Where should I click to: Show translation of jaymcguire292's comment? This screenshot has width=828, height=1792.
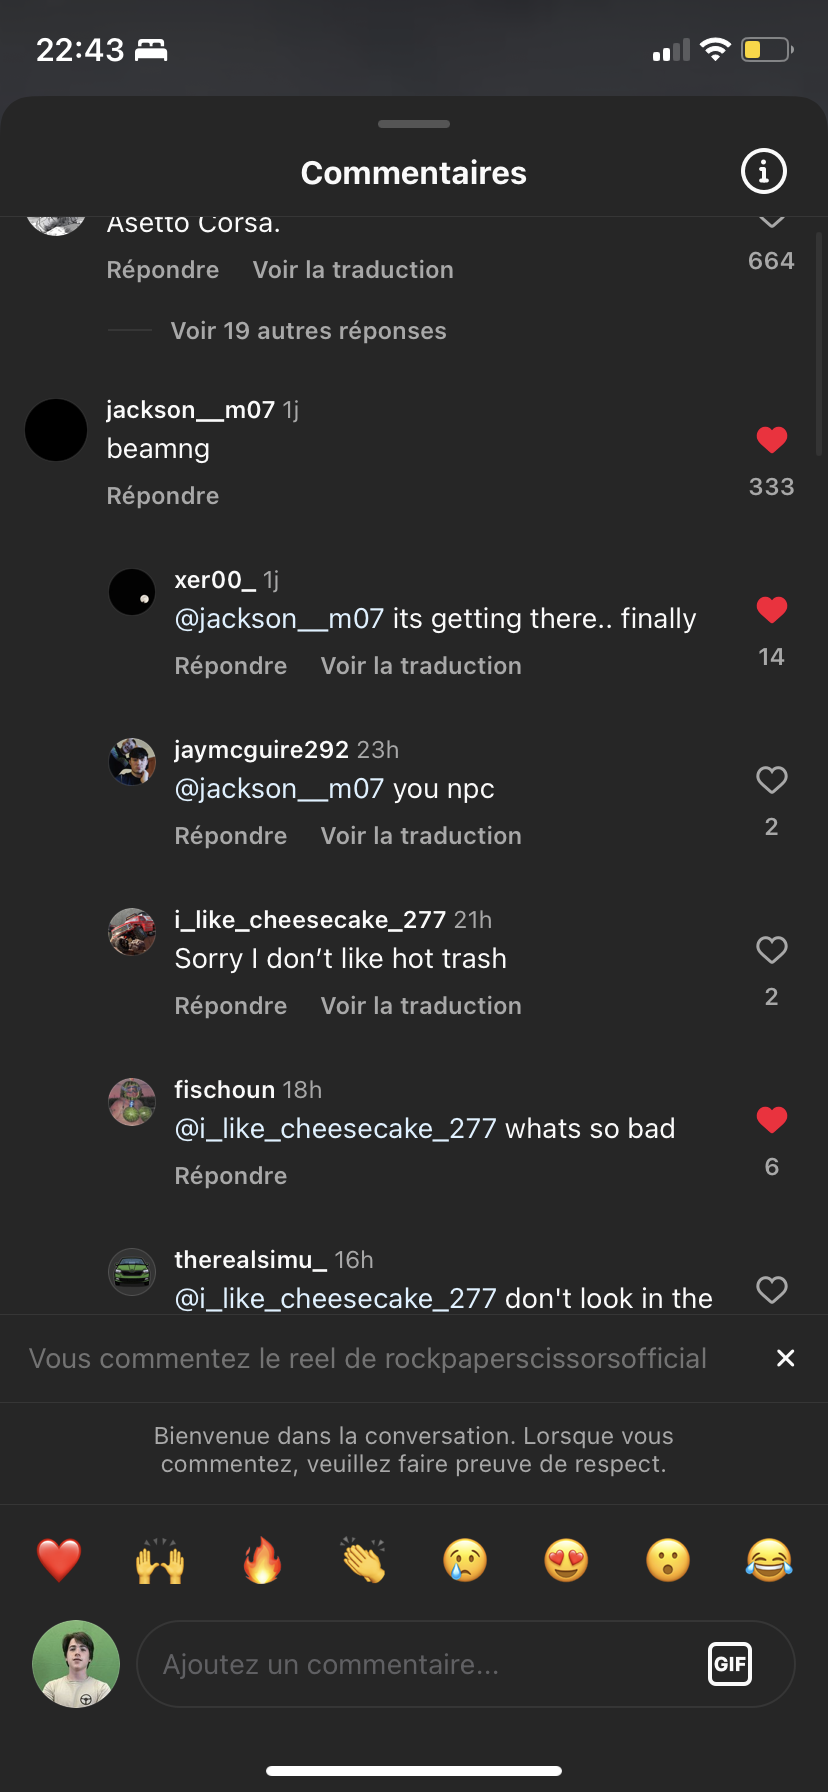click(421, 836)
